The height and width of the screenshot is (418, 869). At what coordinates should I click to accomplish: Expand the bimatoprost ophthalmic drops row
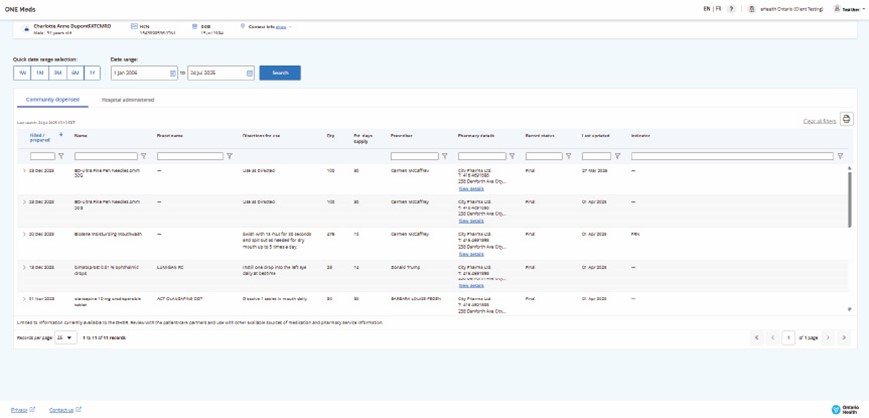point(24,267)
